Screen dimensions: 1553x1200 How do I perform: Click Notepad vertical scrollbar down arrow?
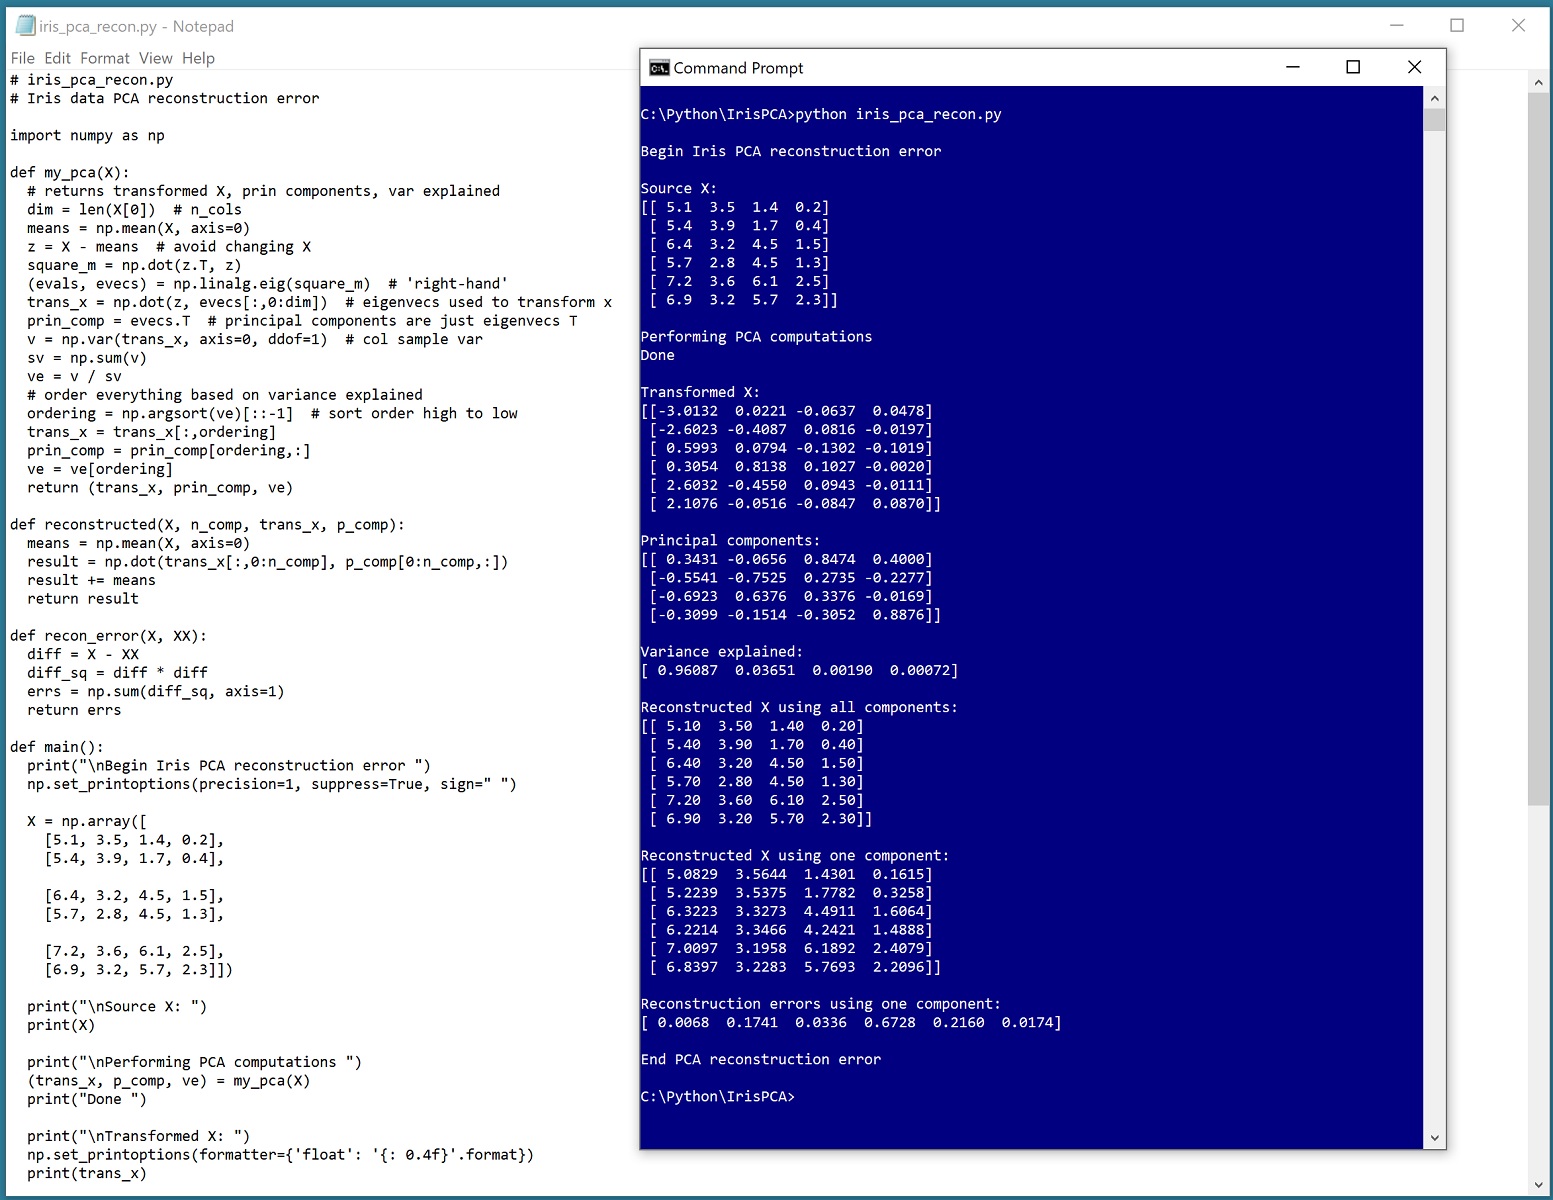pyautogui.click(x=1538, y=1185)
